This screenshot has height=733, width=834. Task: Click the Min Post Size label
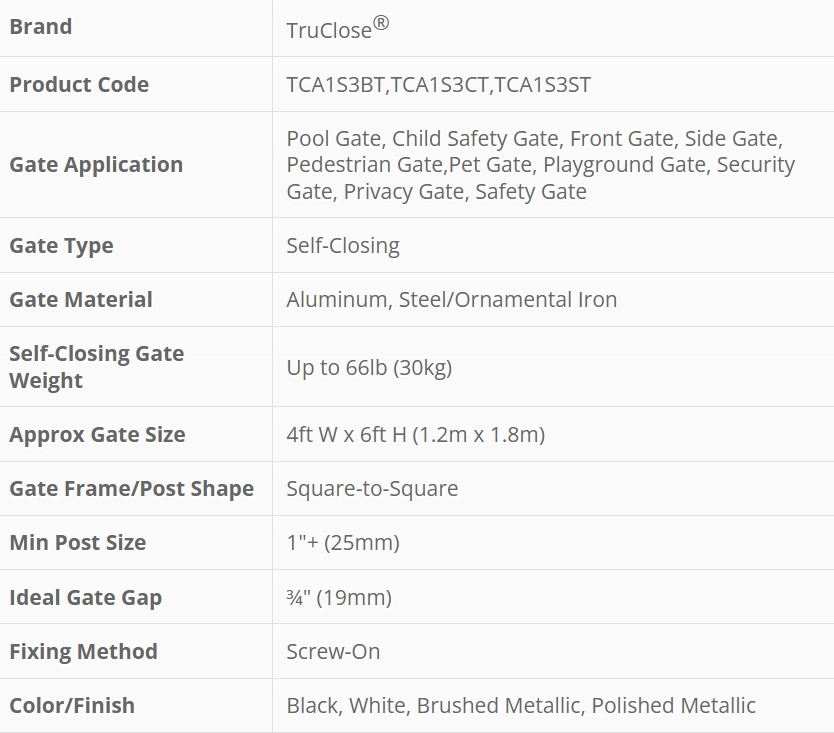pos(78,543)
